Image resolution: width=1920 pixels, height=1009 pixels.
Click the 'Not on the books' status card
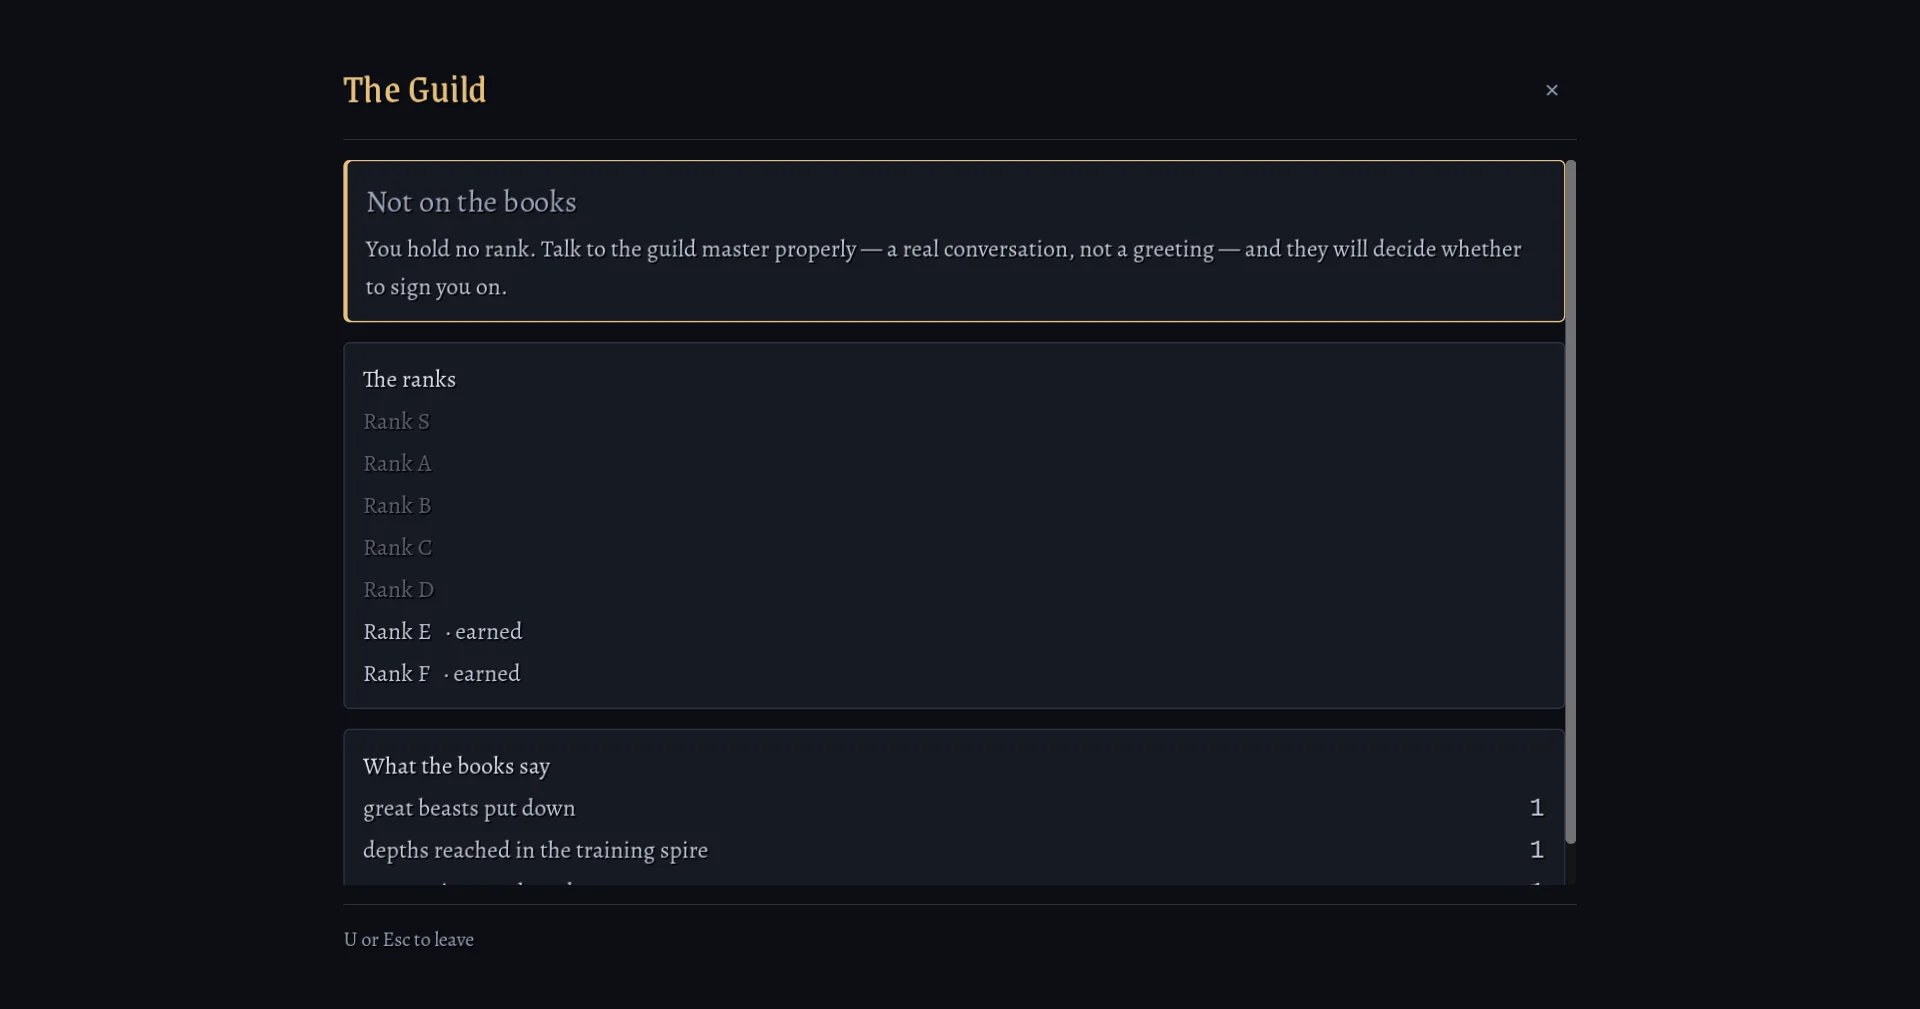[954, 241]
